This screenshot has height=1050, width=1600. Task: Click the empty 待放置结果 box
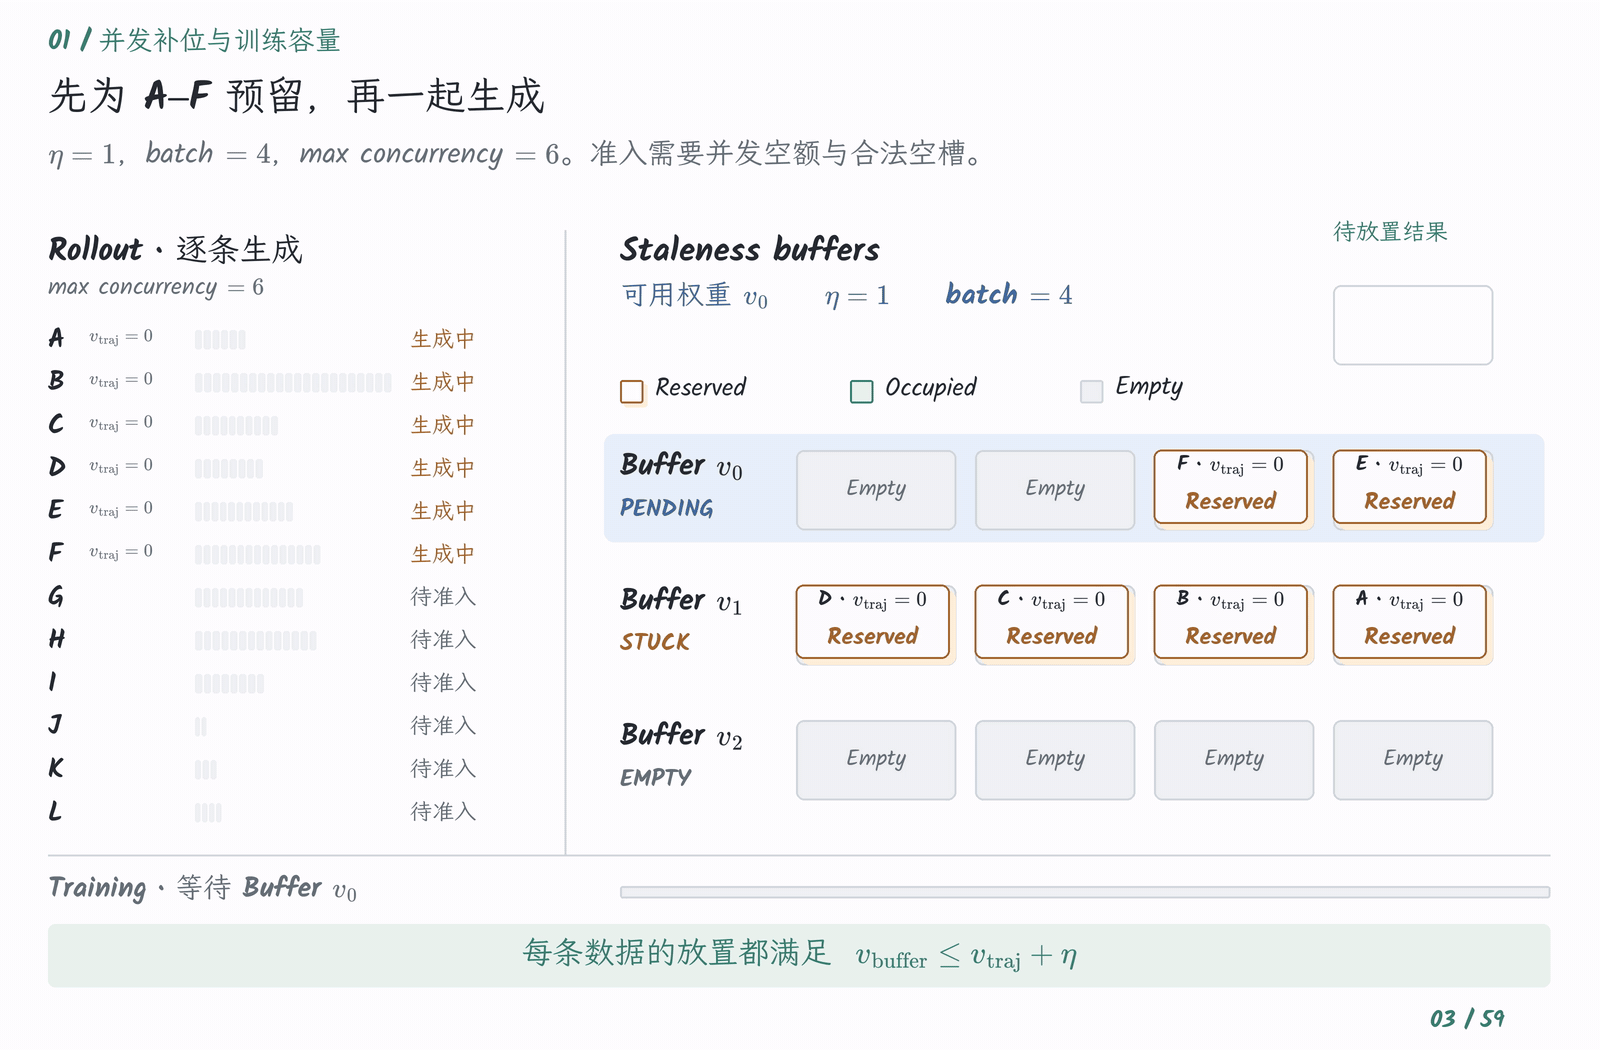(x=1413, y=325)
